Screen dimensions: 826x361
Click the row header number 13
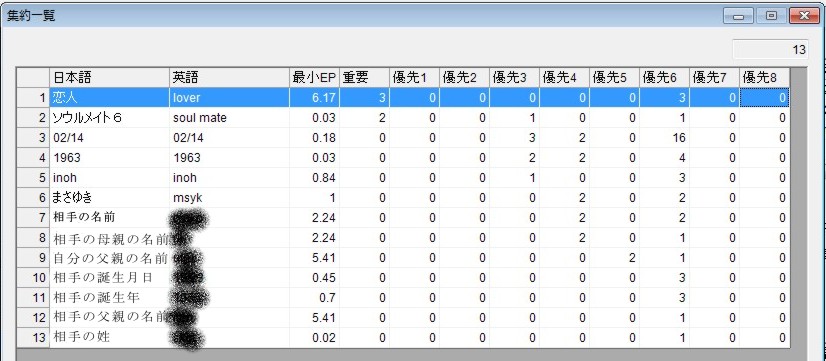coord(33,338)
